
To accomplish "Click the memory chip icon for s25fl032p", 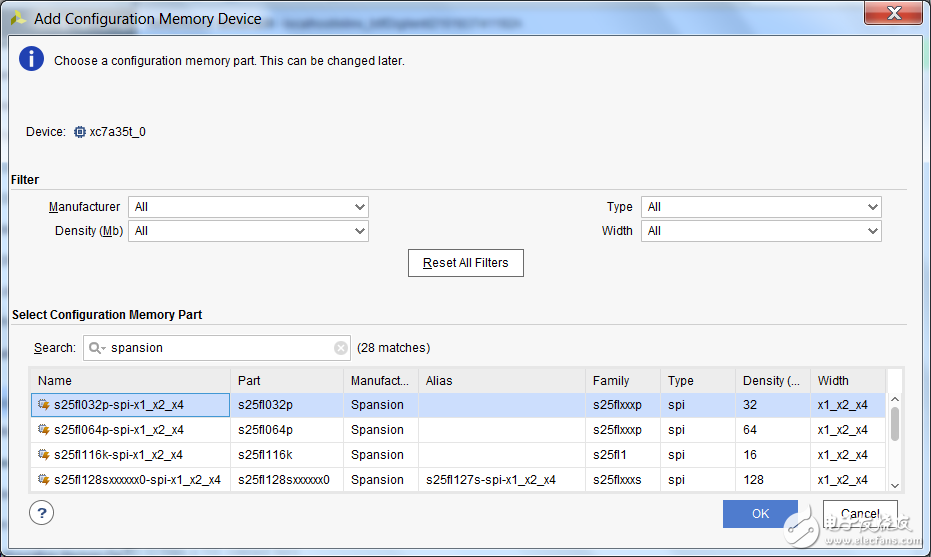I will [44, 405].
